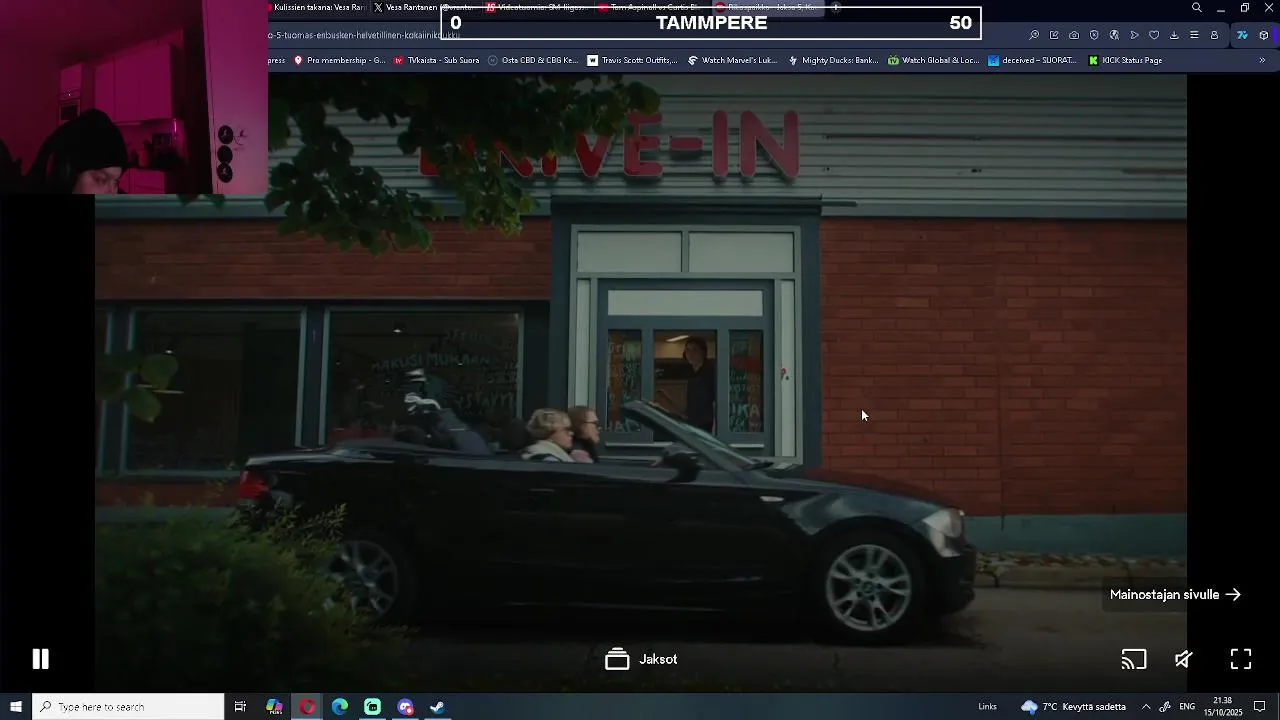Click the snapshot camera icon in address bar
This screenshot has width=1280, height=720.
click(1074, 35)
